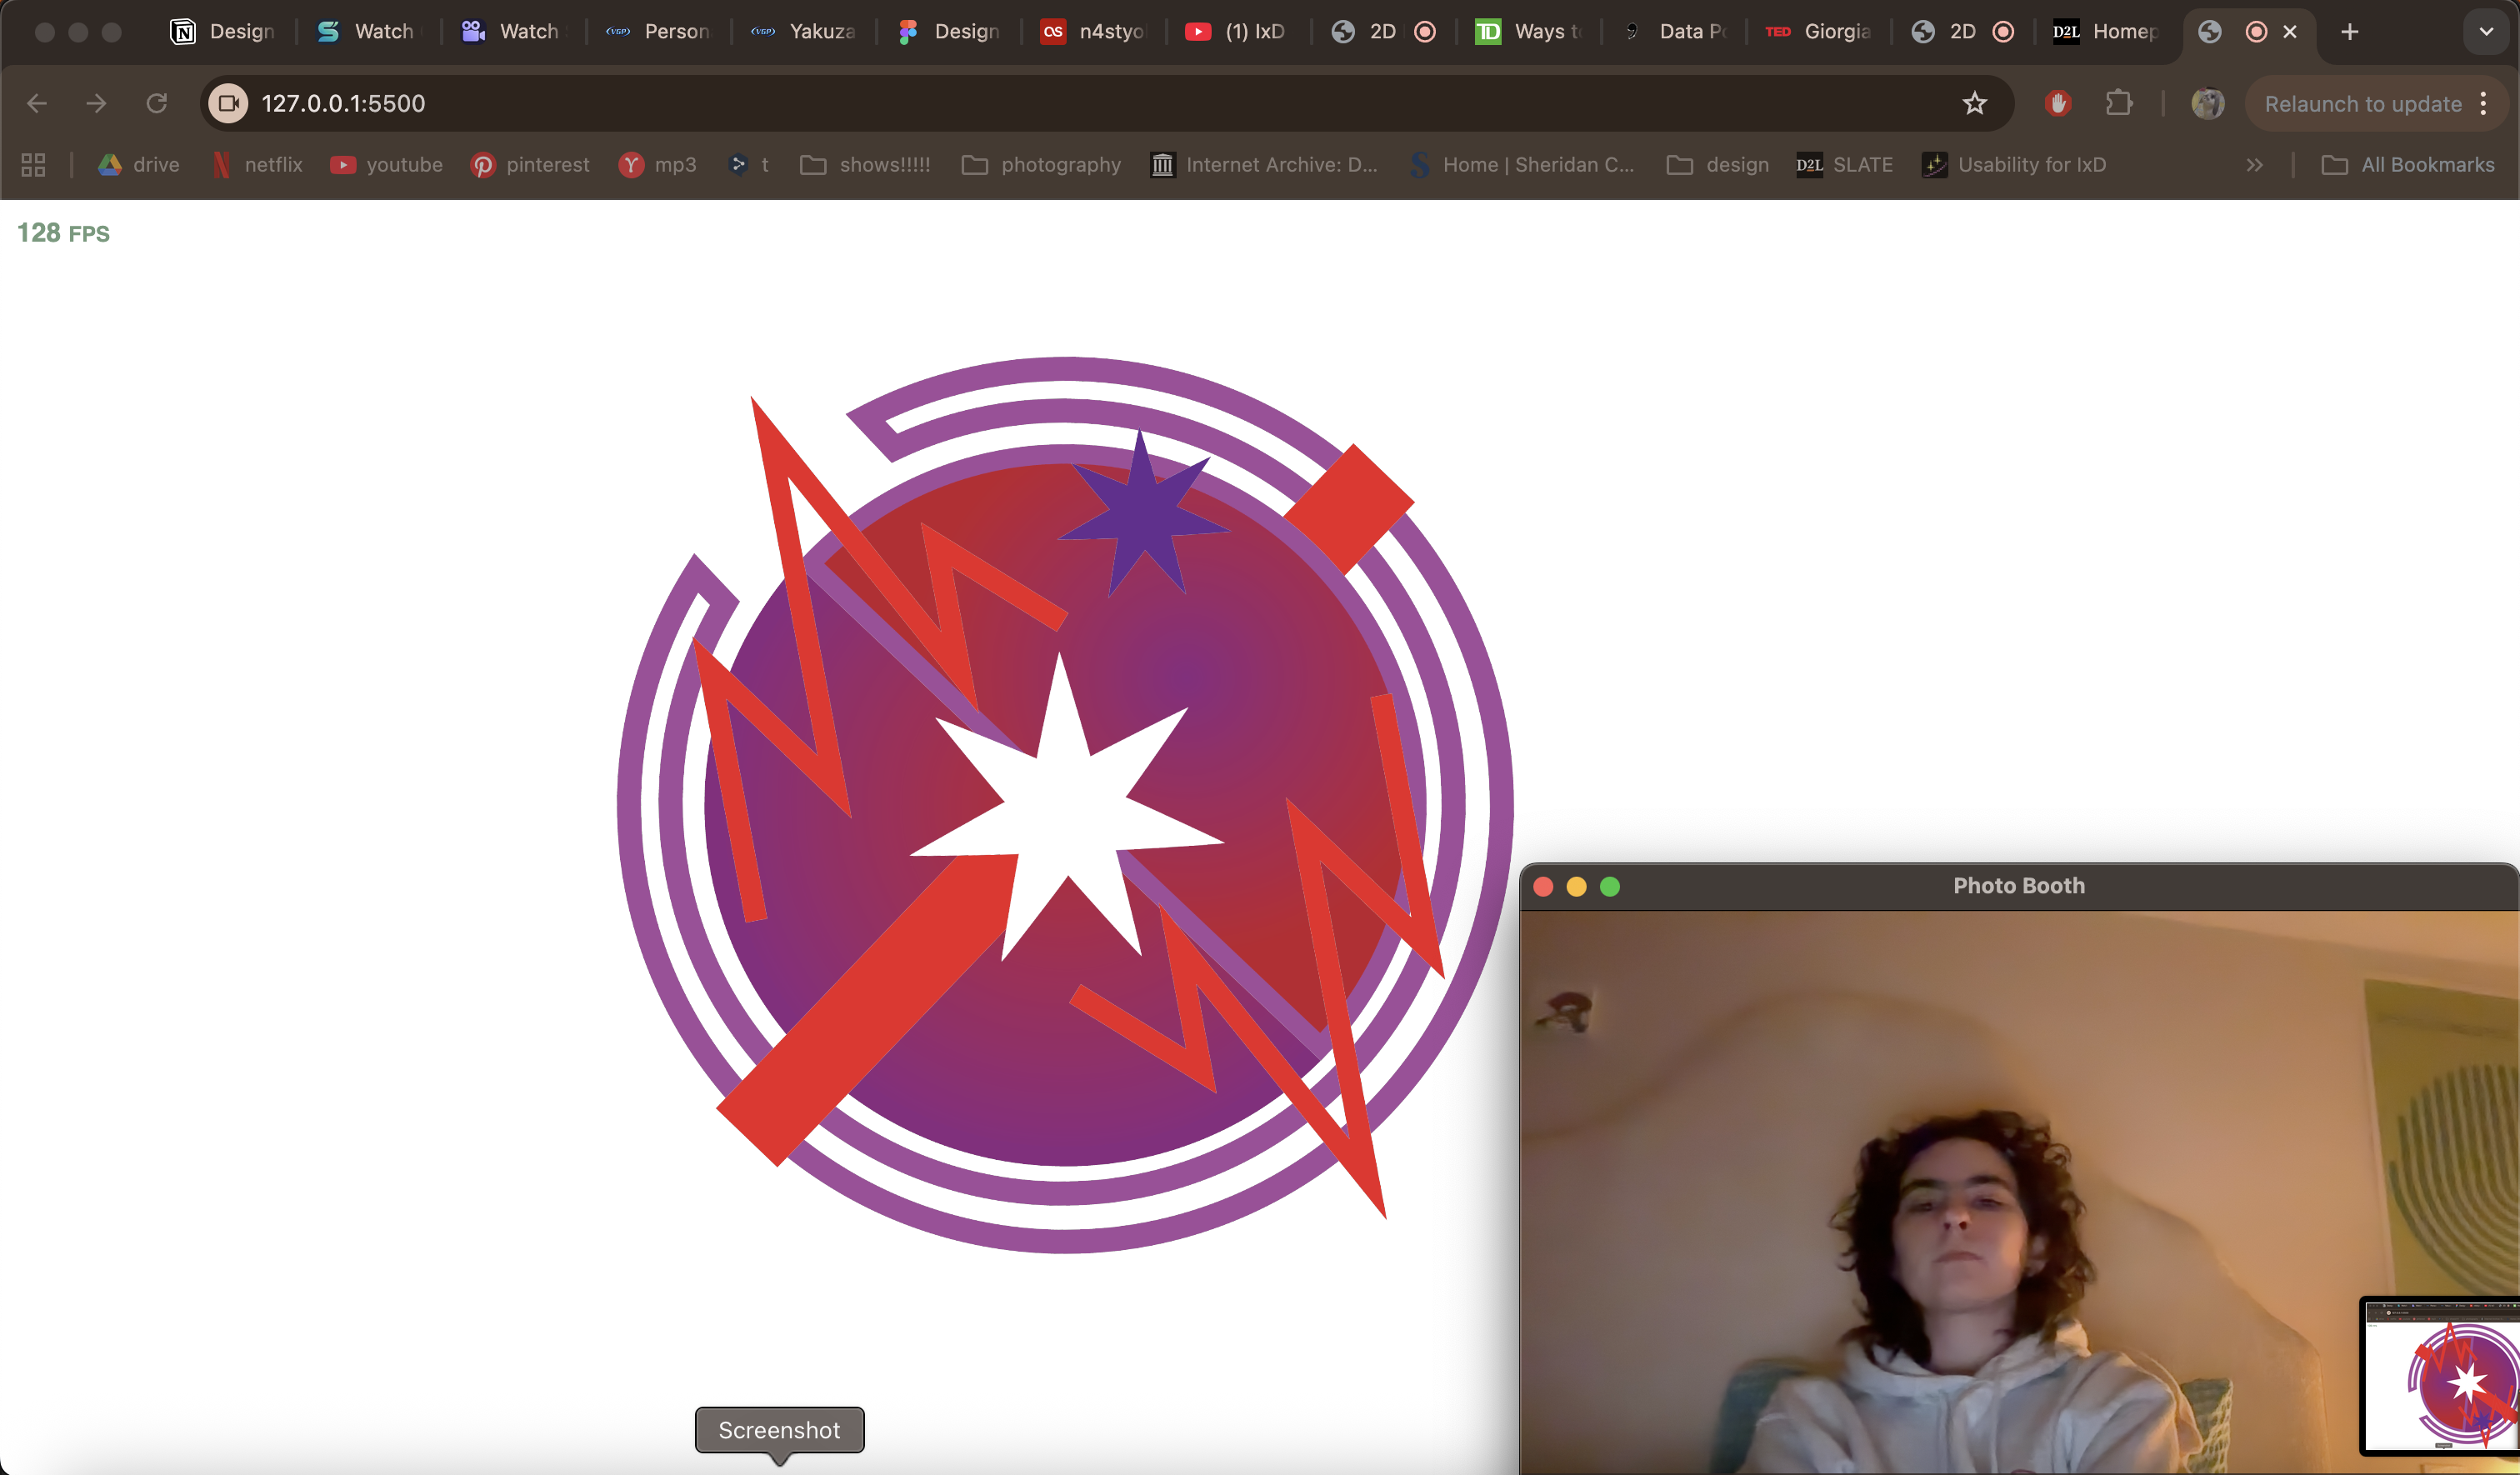Click the Relaunch to update button
Screen dimensions: 2520x1475
(2362, 103)
